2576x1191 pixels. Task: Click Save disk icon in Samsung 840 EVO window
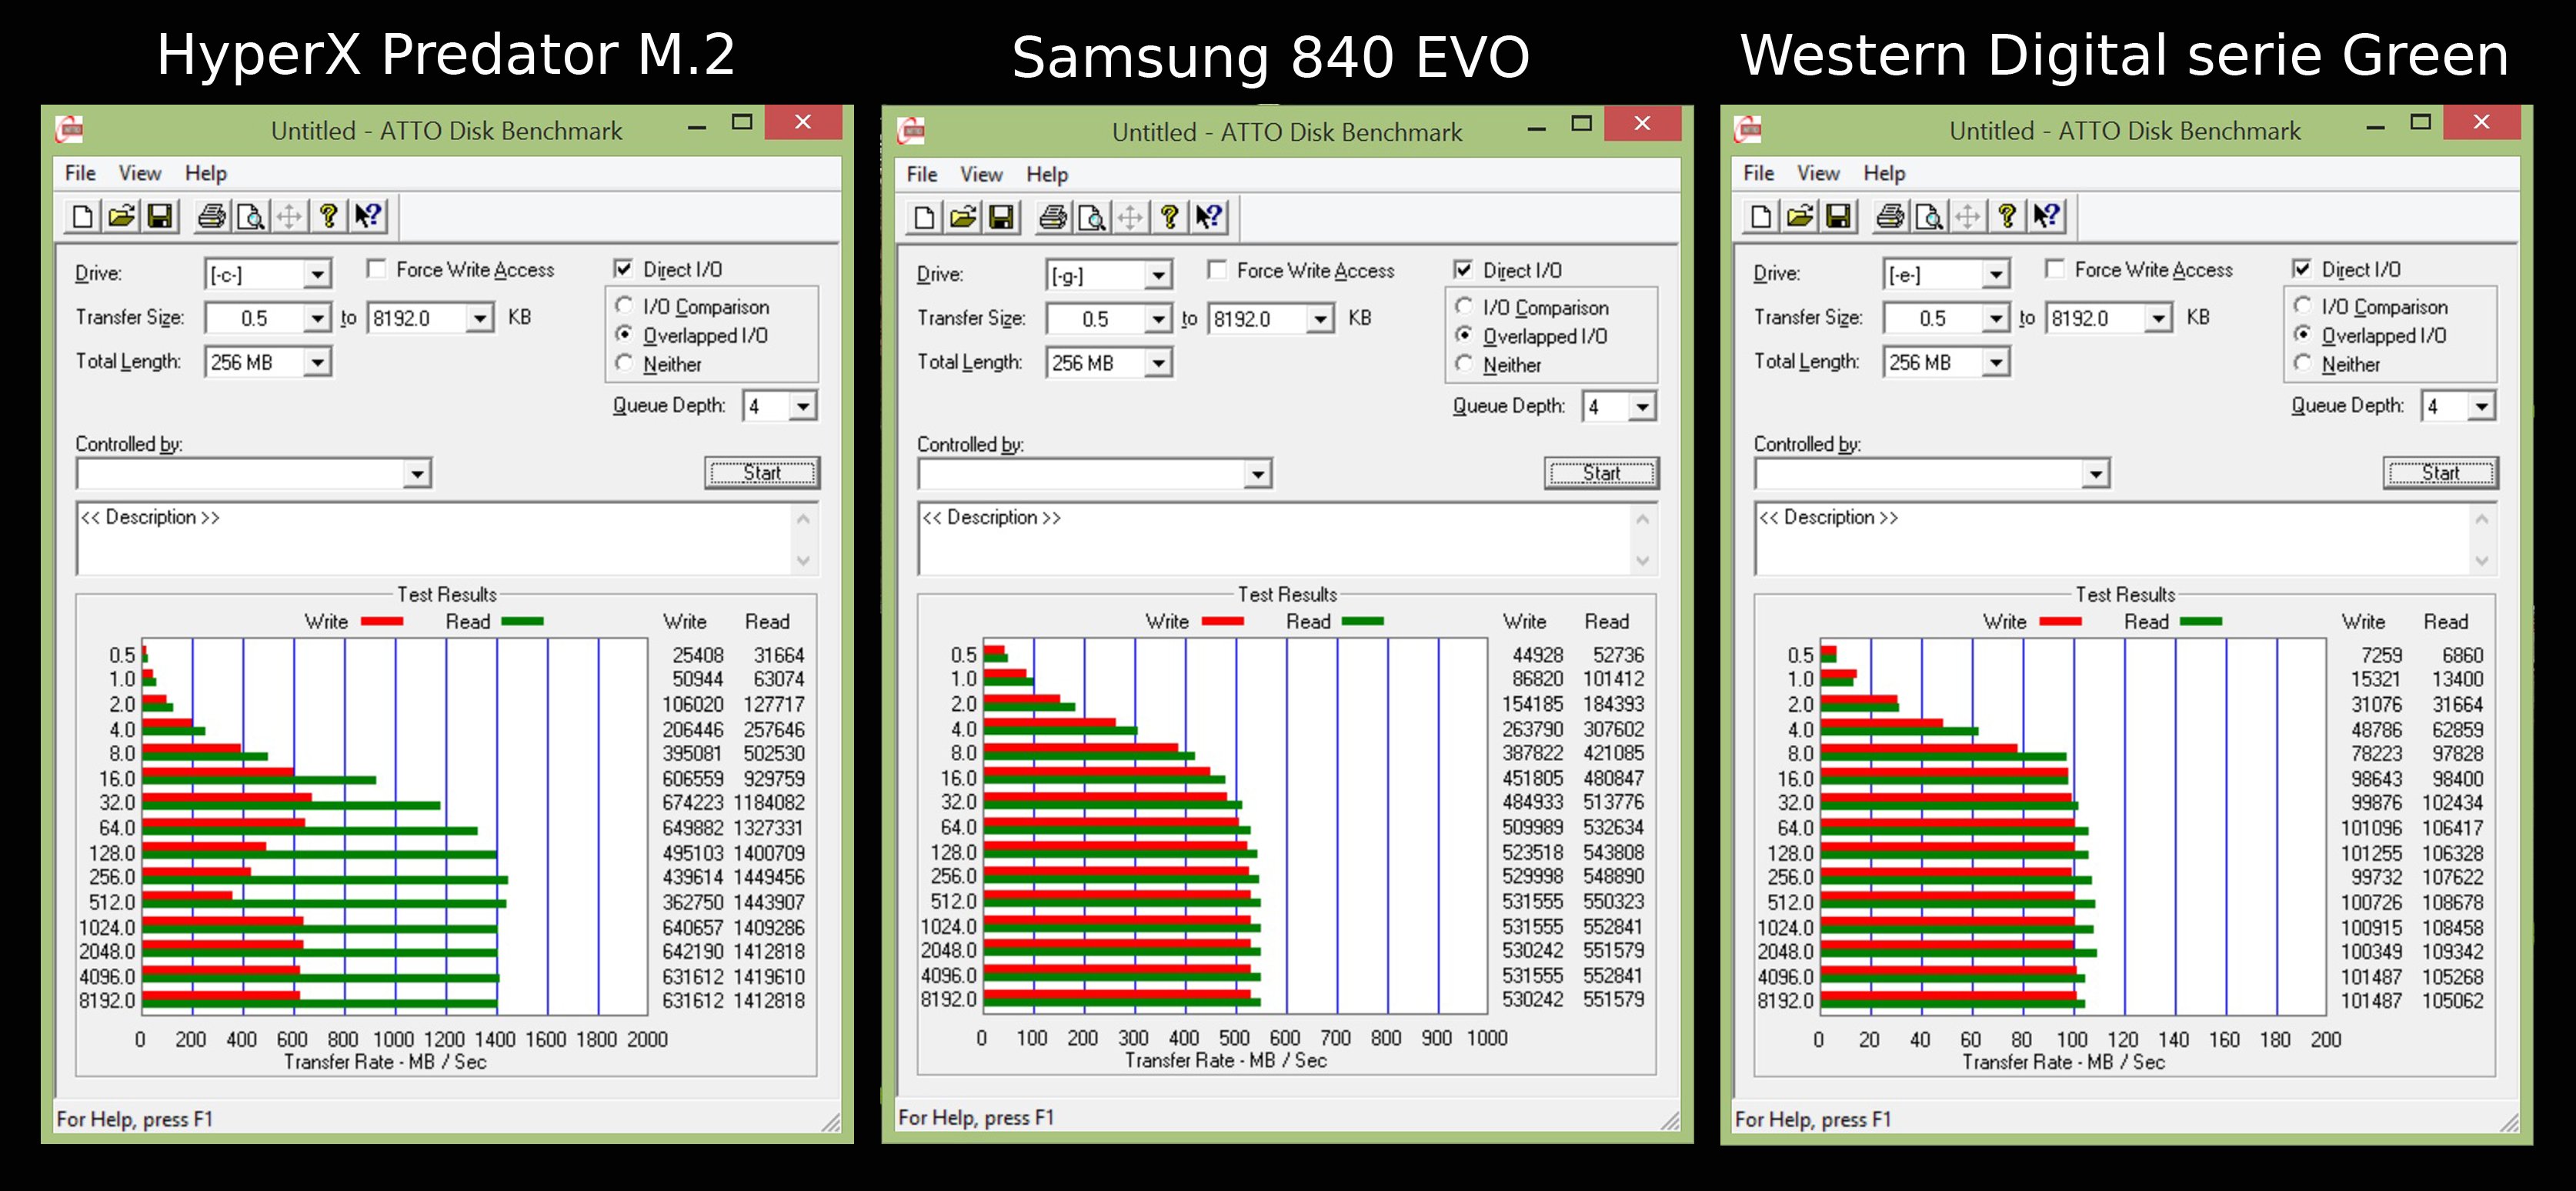coord(1001,217)
